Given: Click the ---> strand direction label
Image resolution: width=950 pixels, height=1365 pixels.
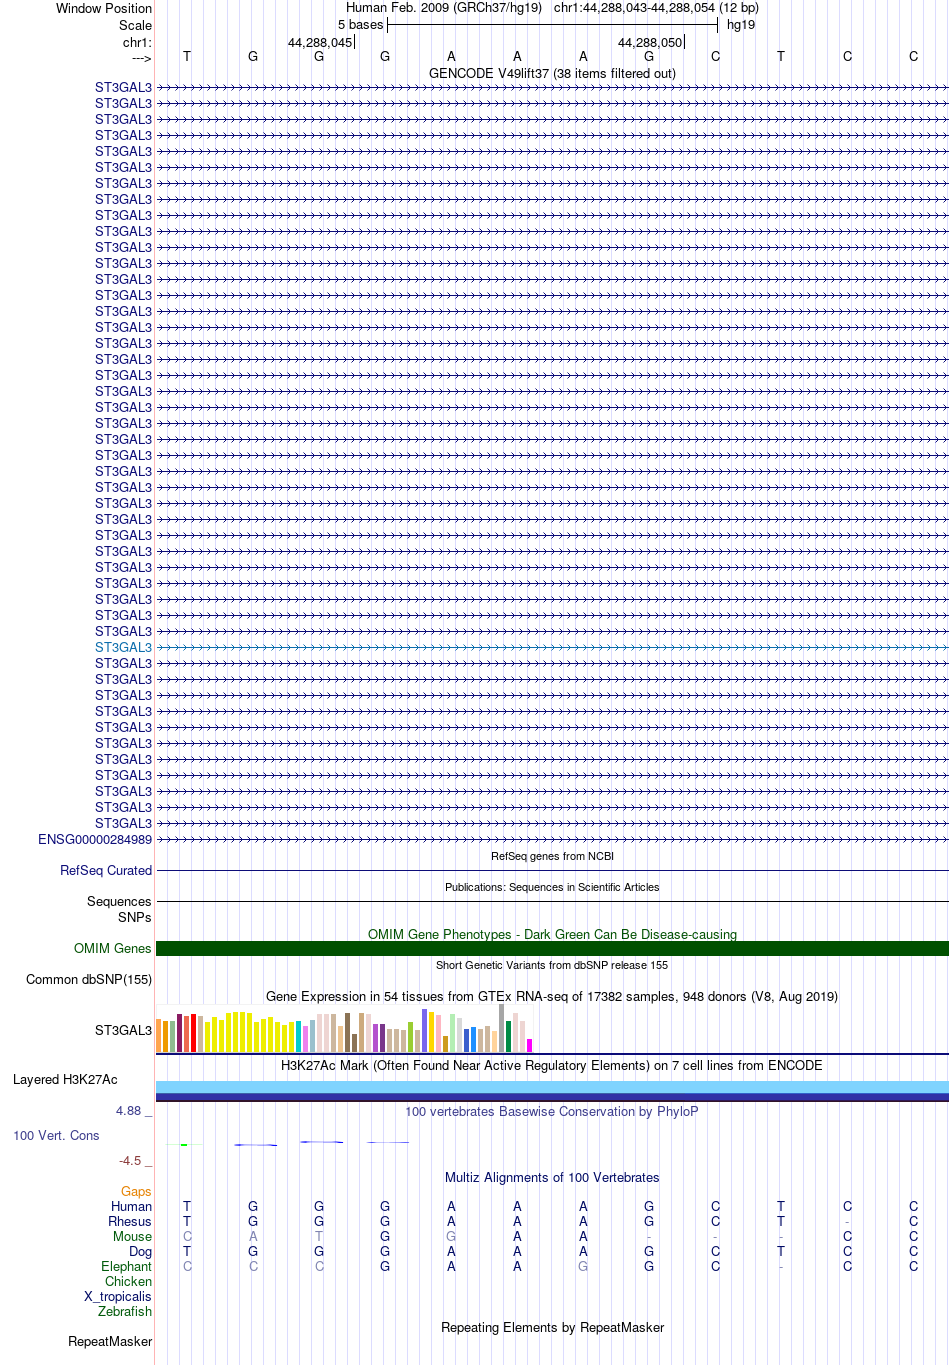Looking at the screenshot, I should [141, 58].
